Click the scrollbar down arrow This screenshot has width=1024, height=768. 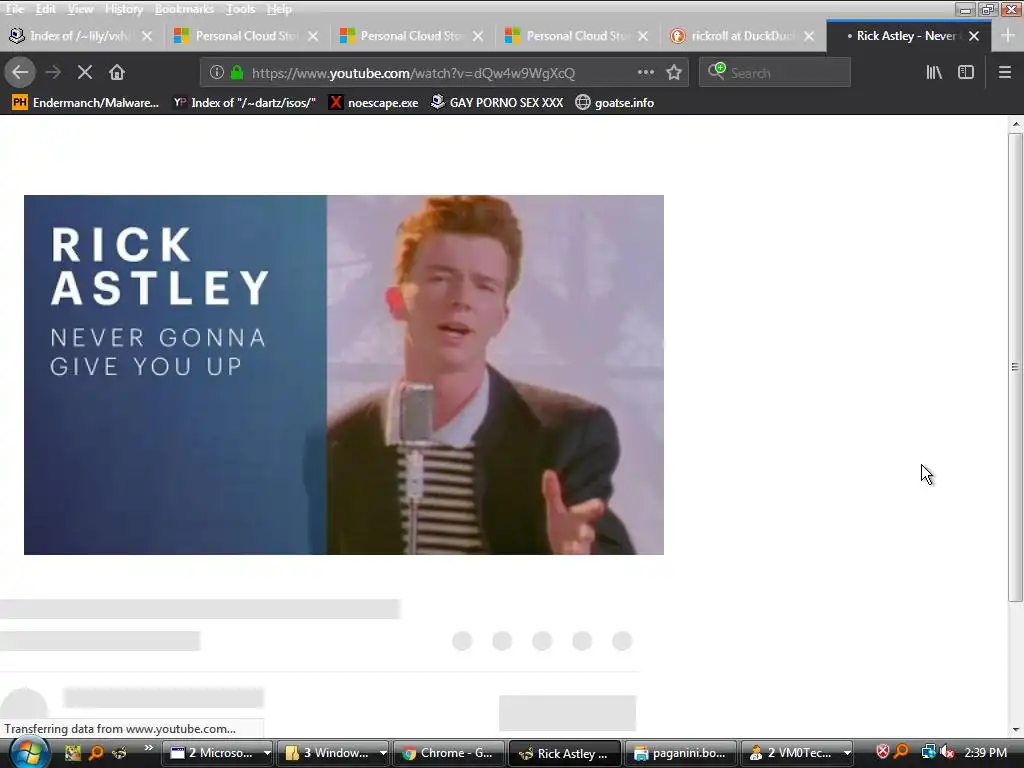tap(1015, 729)
